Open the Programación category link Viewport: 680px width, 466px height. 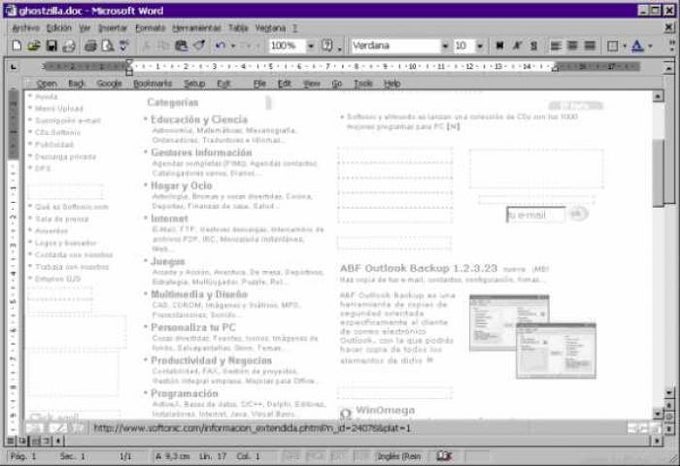(184, 394)
